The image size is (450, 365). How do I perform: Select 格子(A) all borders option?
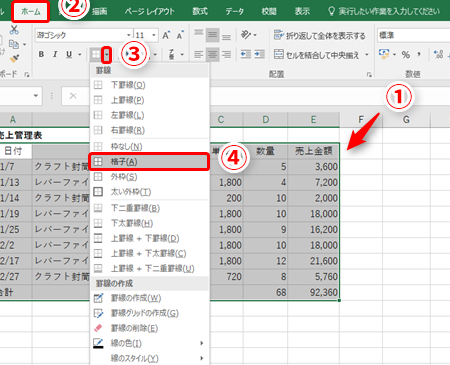pos(149,162)
